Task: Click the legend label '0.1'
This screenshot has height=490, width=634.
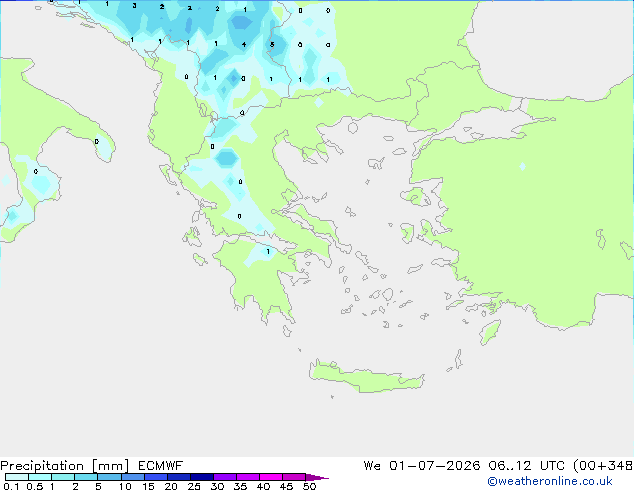Action: [x=11, y=486]
